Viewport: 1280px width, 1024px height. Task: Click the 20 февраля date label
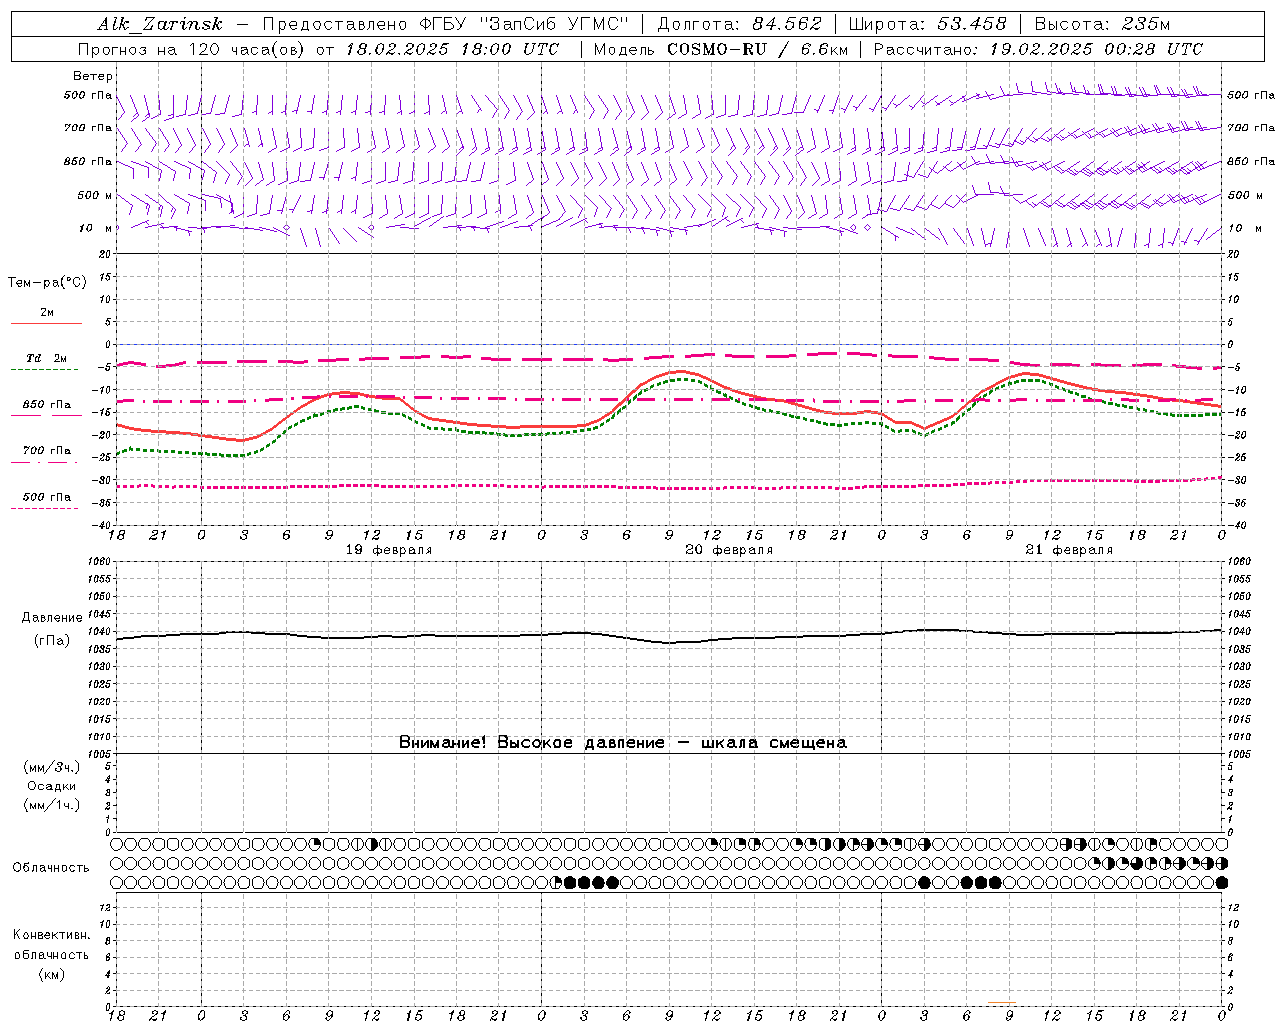[x=729, y=550]
